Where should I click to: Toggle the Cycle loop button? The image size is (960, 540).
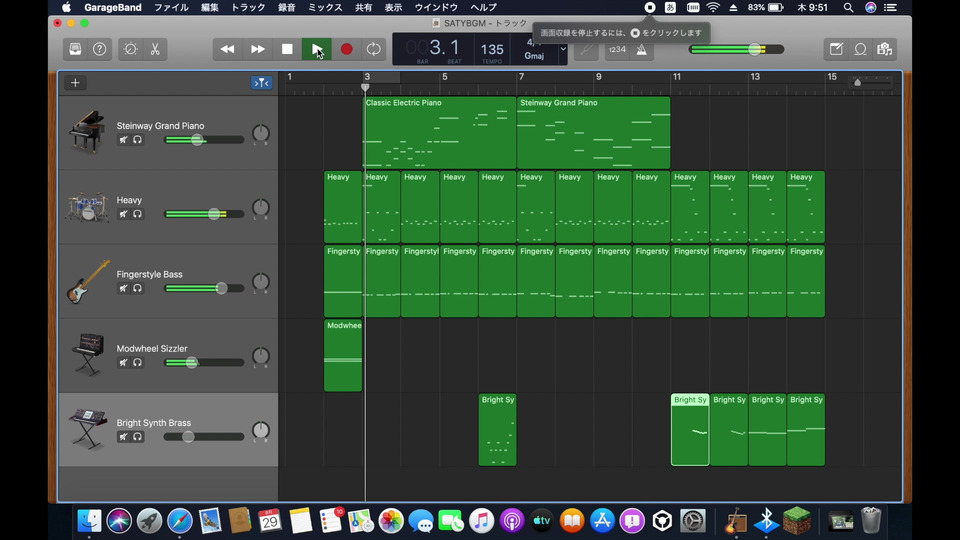(373, 49)
